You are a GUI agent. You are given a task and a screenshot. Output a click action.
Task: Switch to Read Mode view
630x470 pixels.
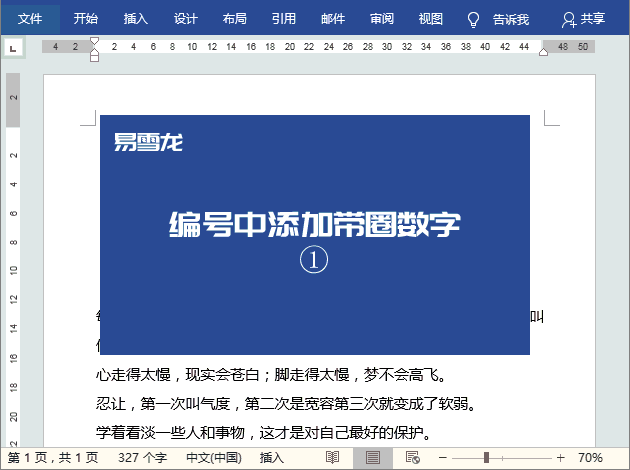[332, 458]
